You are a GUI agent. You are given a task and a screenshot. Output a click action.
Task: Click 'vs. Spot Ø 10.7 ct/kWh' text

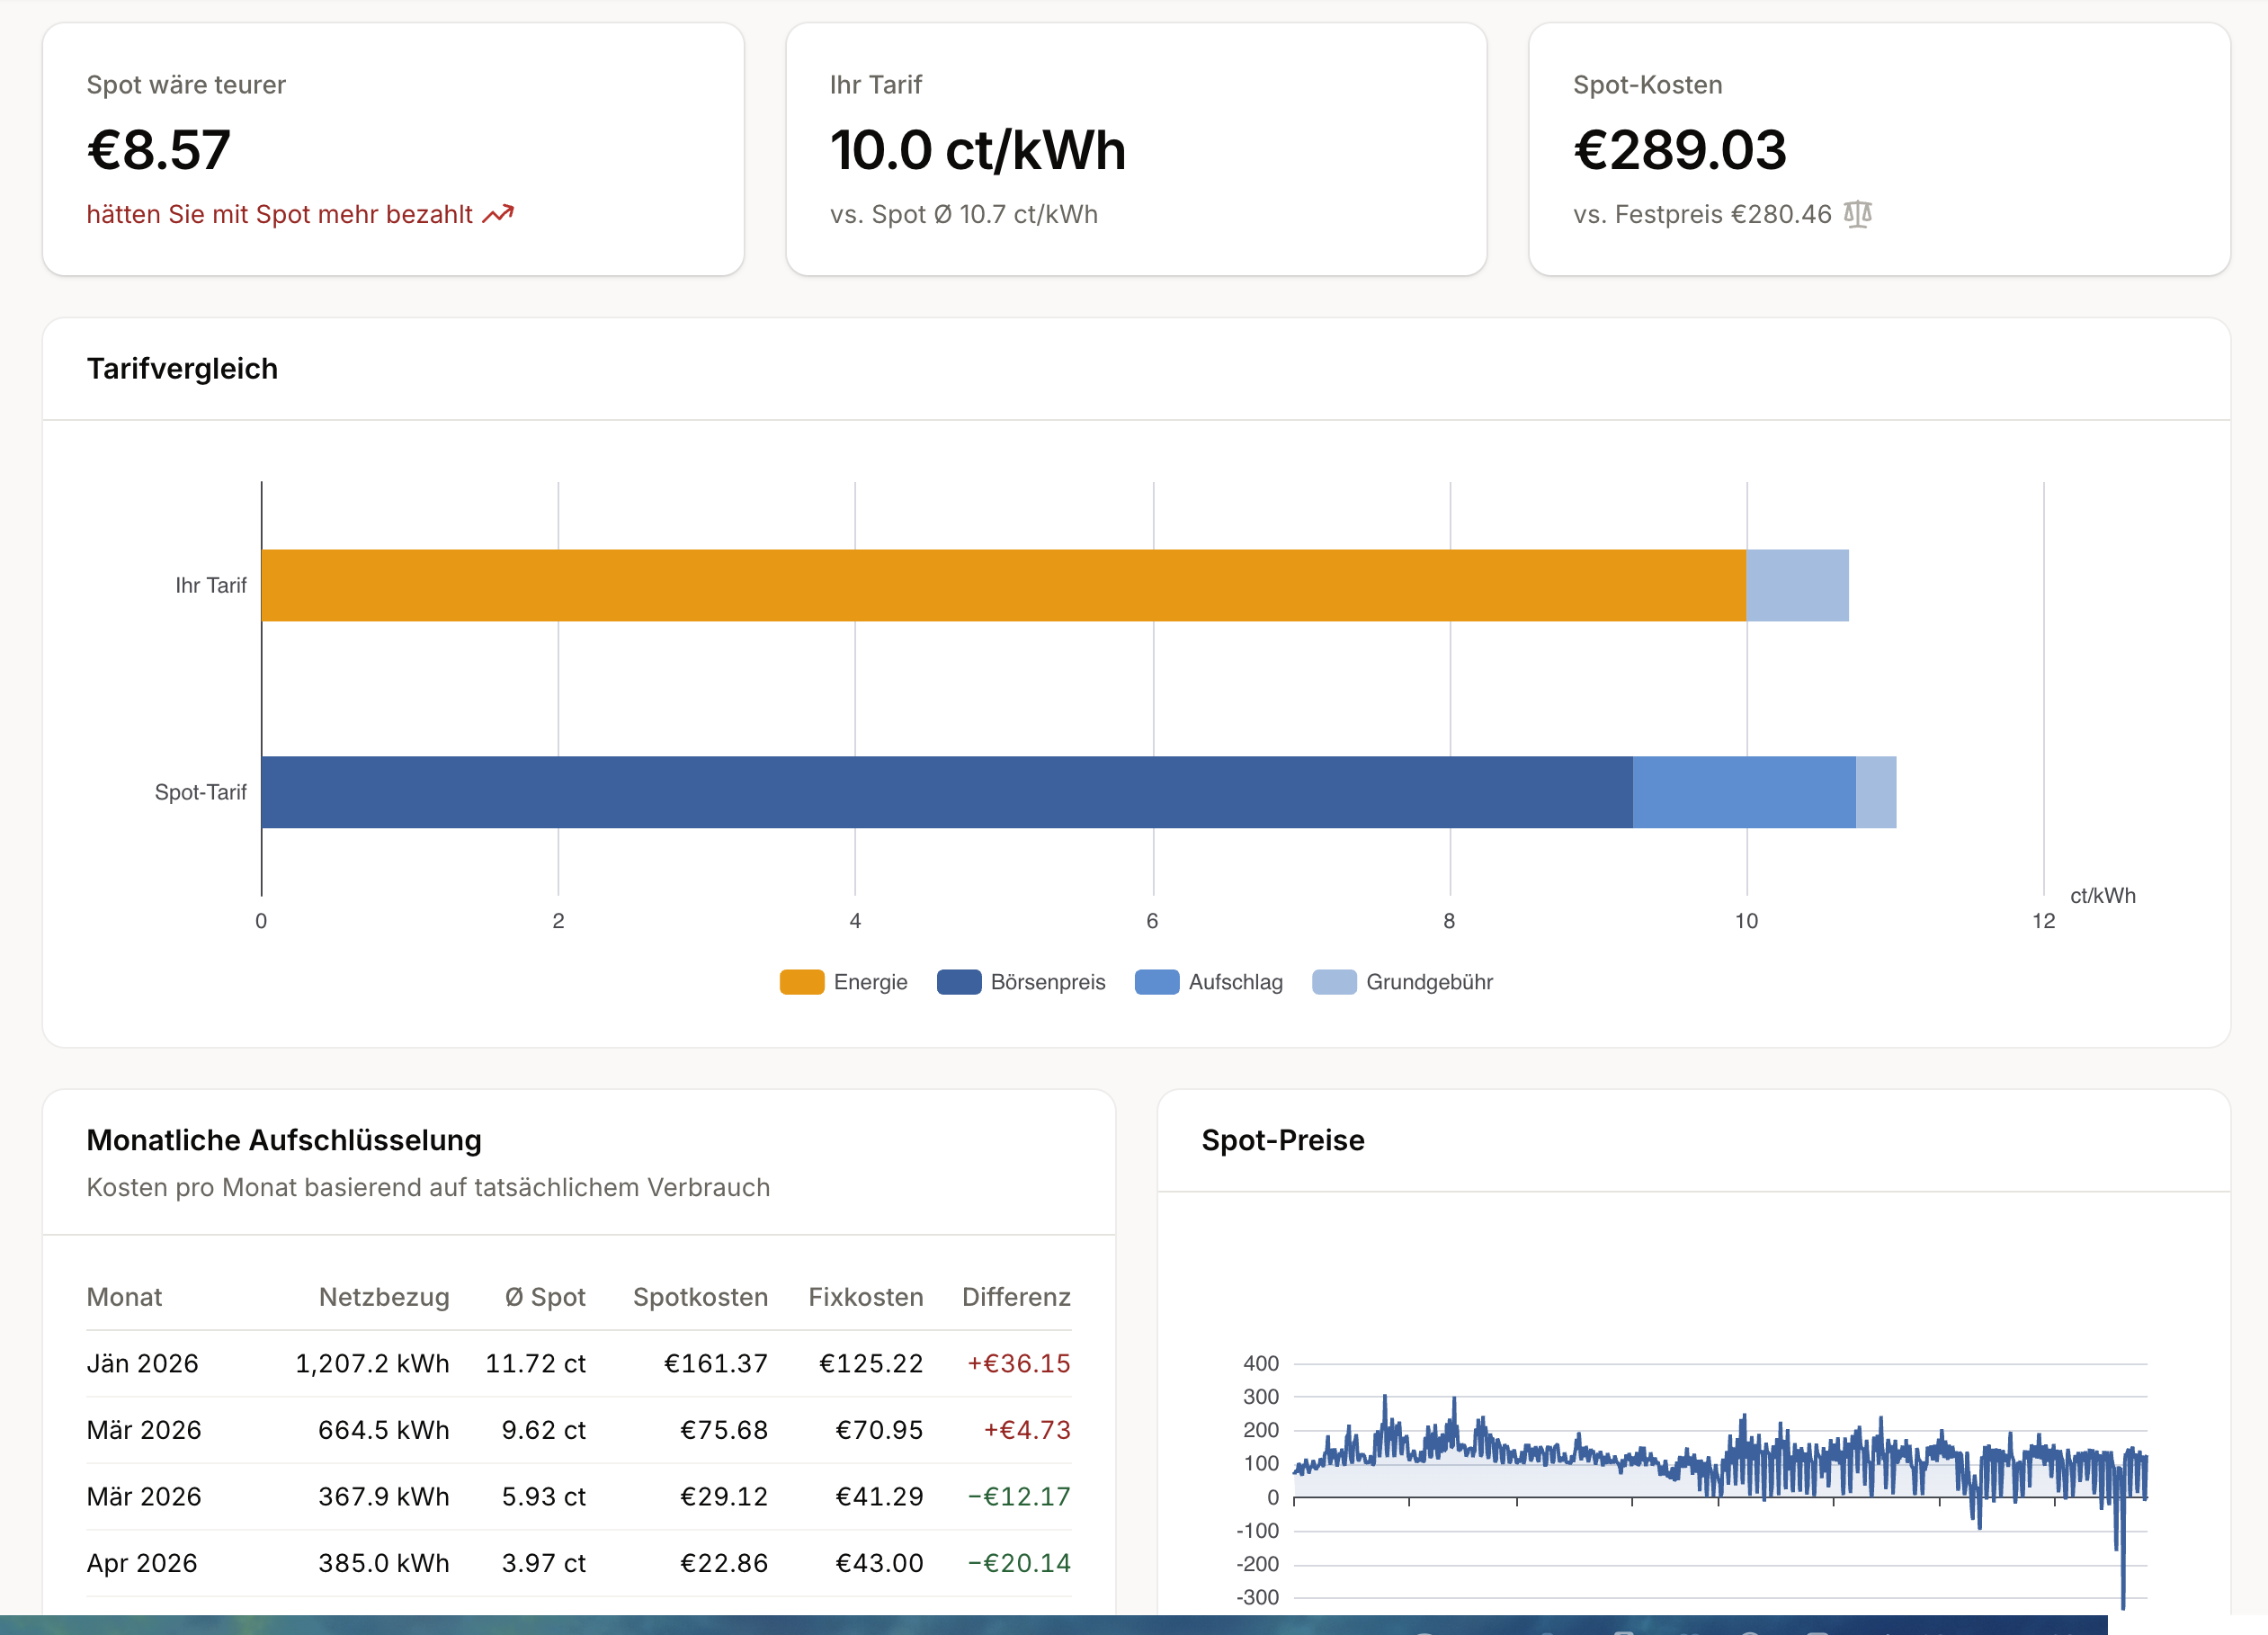pos(964,214)
